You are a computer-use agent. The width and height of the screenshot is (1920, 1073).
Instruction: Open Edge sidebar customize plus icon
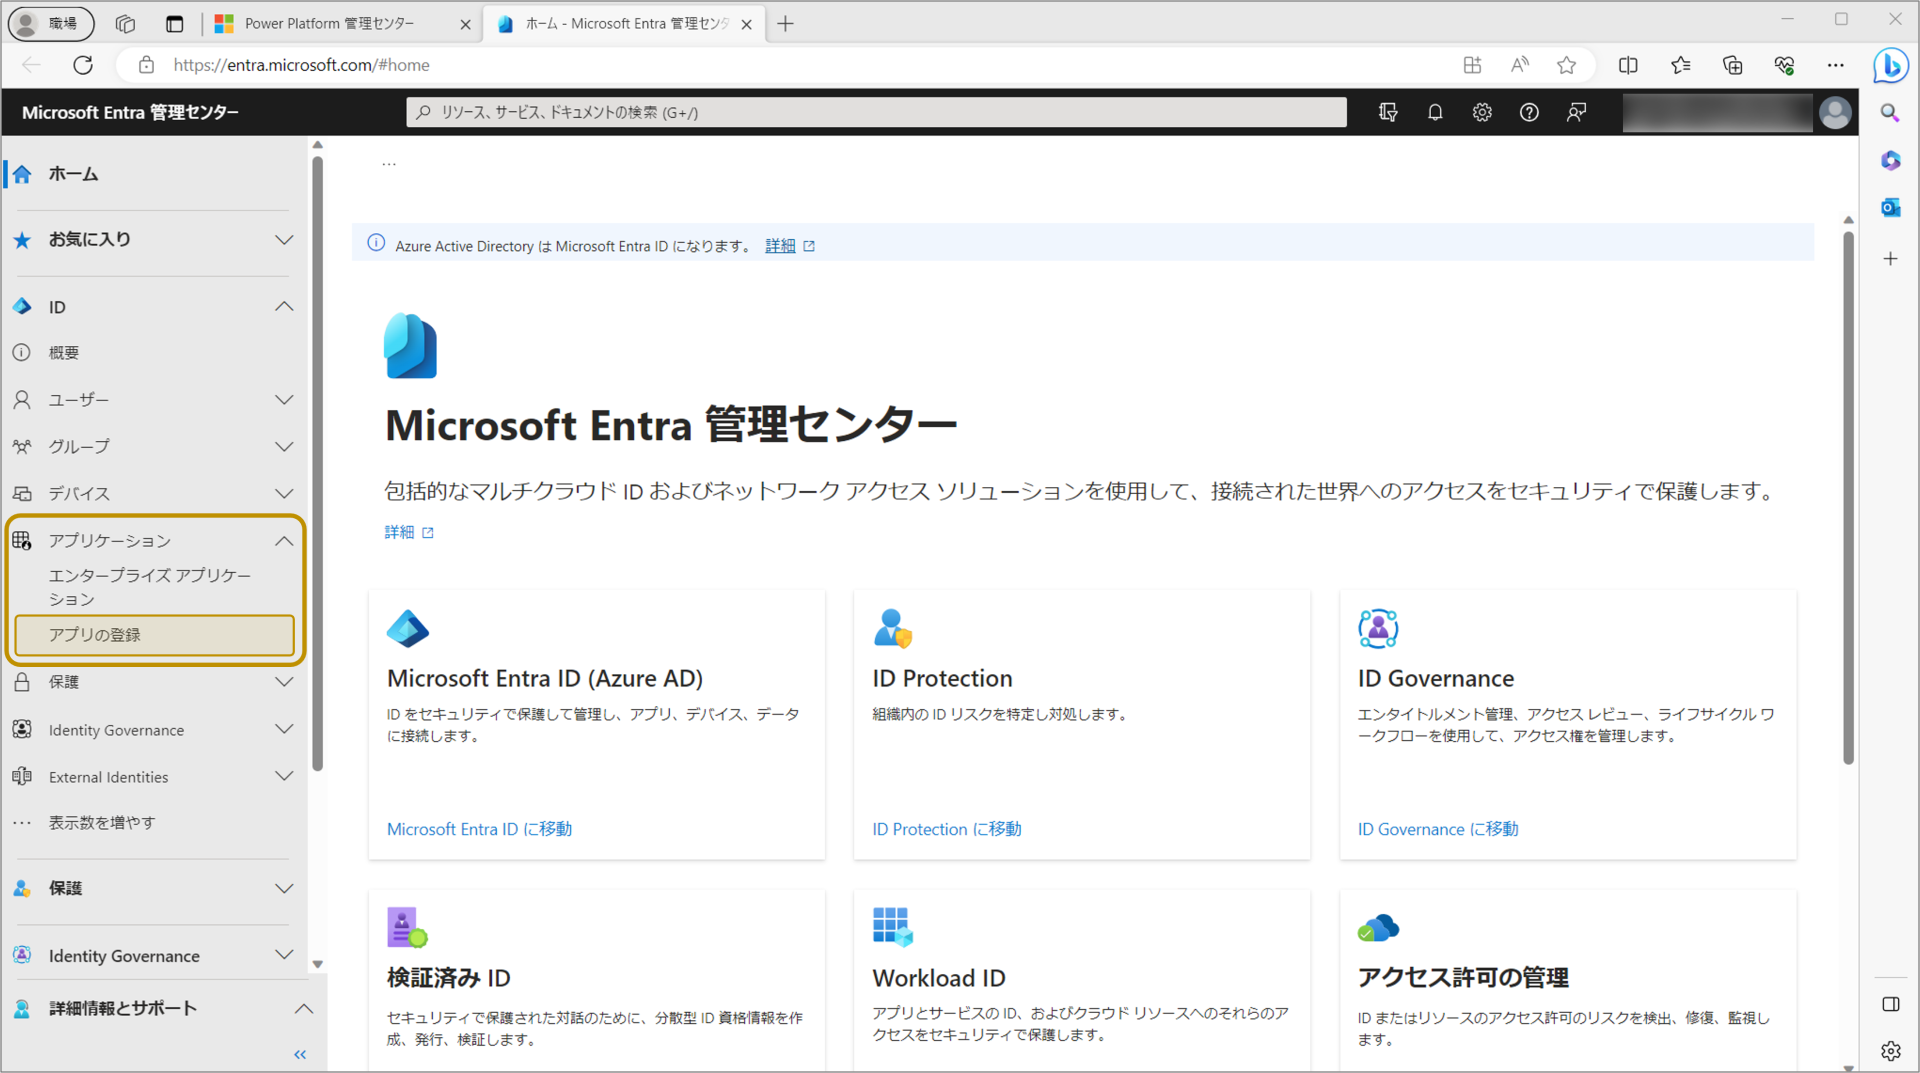(1890, 260)
